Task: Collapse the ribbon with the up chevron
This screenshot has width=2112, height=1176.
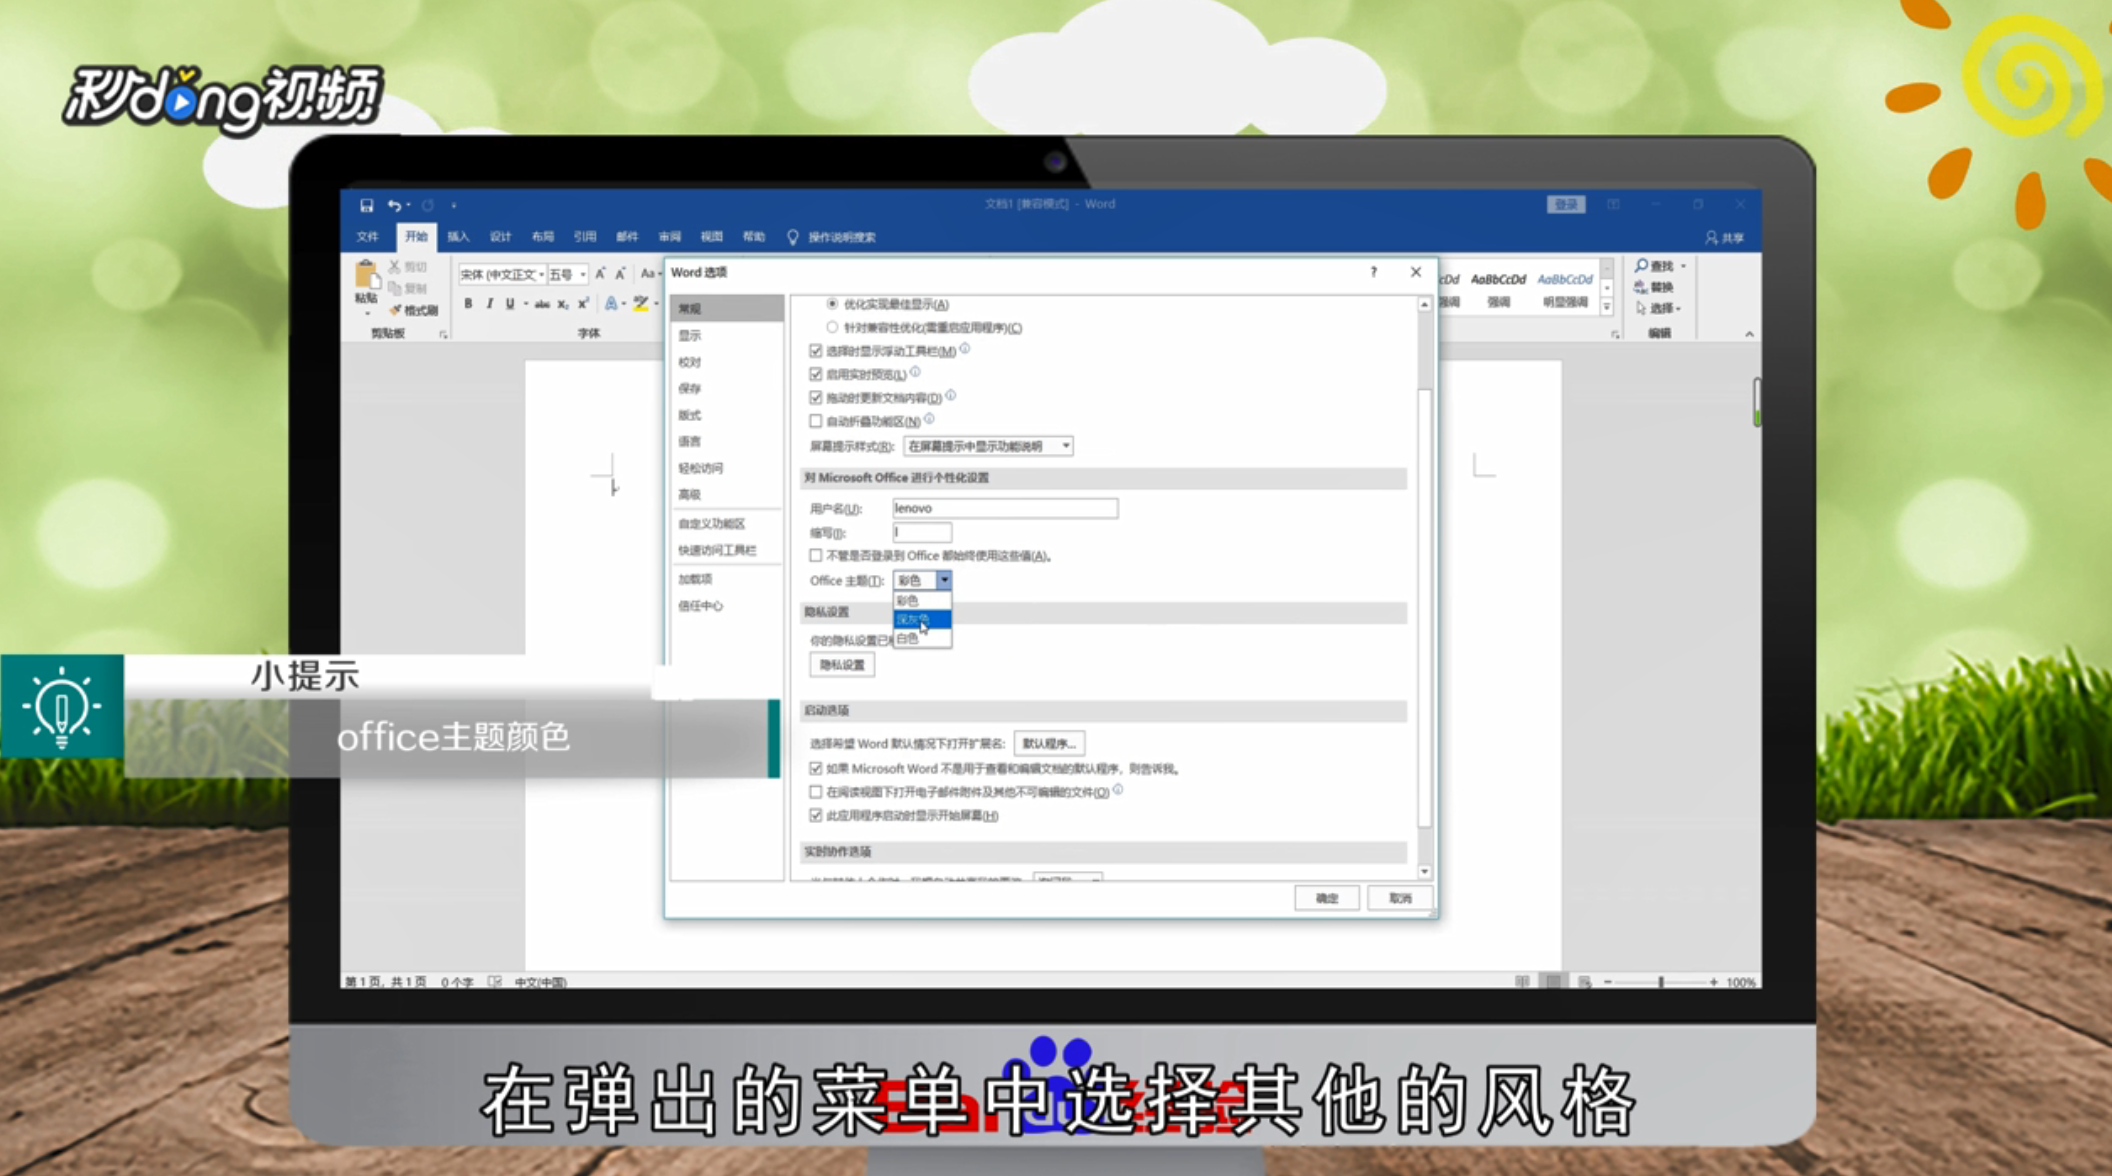Action: tap(1749, 334)
